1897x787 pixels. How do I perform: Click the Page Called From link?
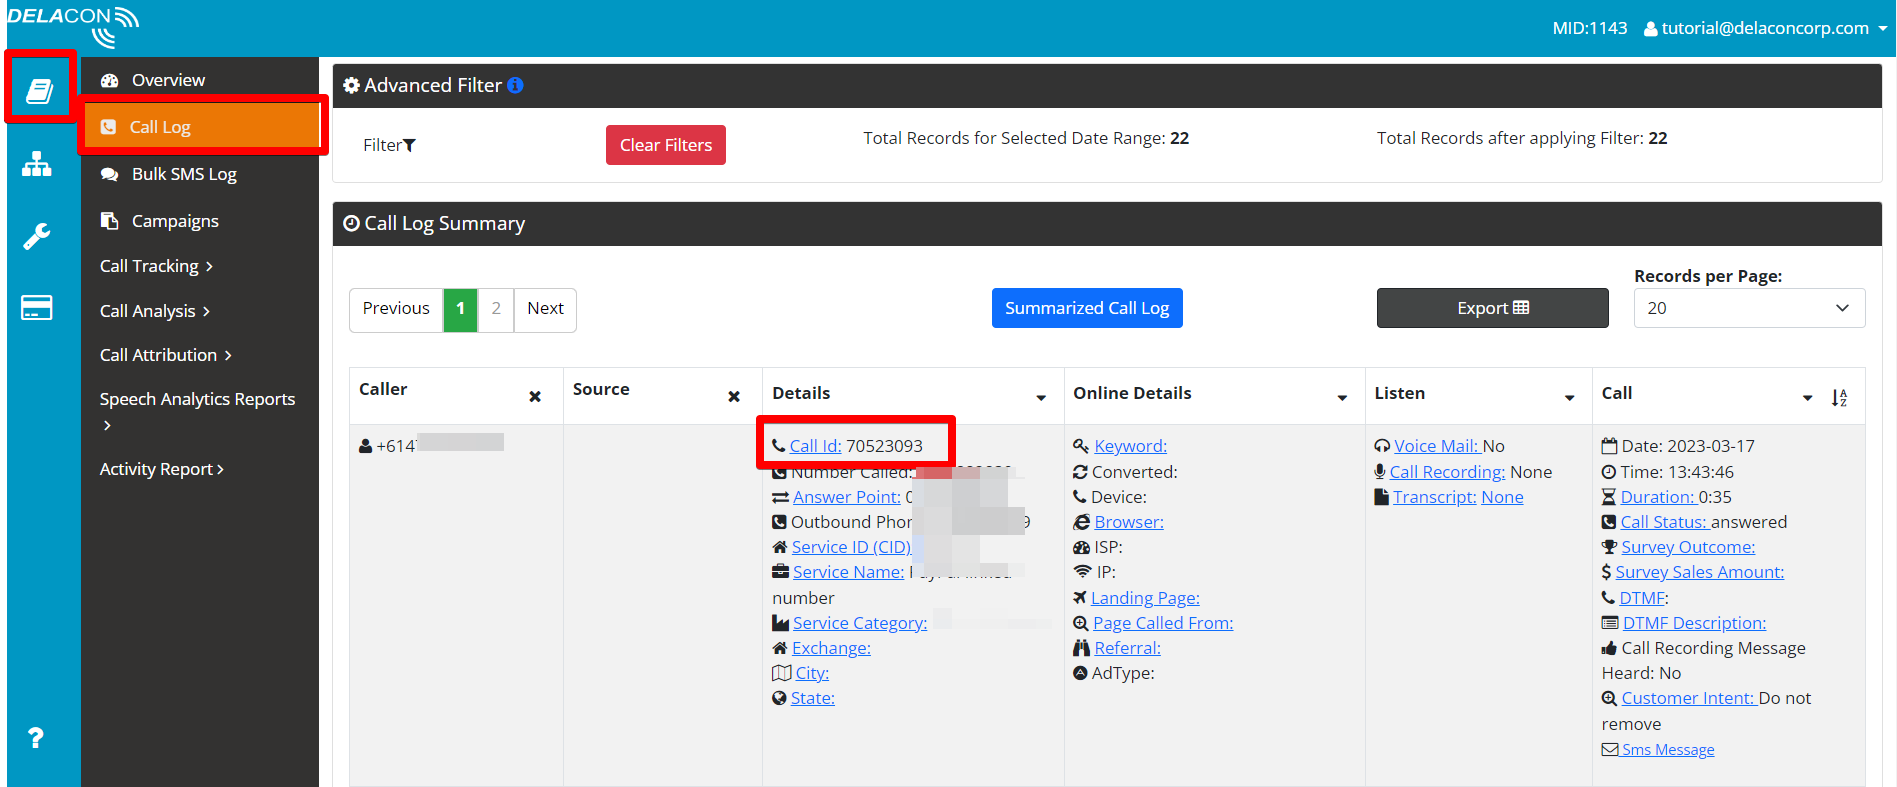click(x=1163, y=623)
